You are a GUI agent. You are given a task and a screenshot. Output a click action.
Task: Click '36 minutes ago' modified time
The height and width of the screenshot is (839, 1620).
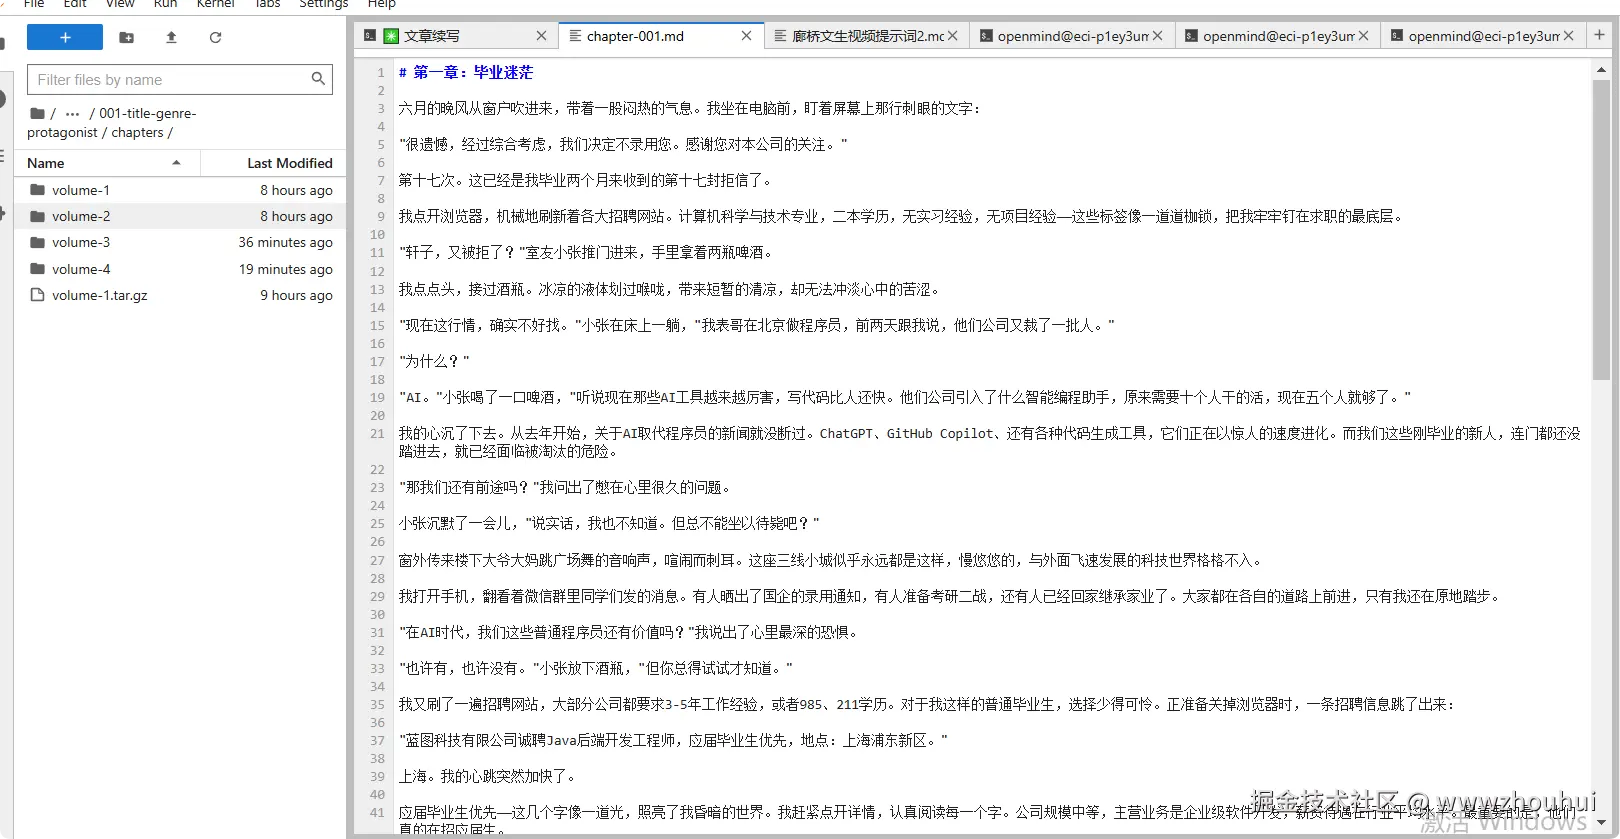pyautogui.click(x=285, y=242)
